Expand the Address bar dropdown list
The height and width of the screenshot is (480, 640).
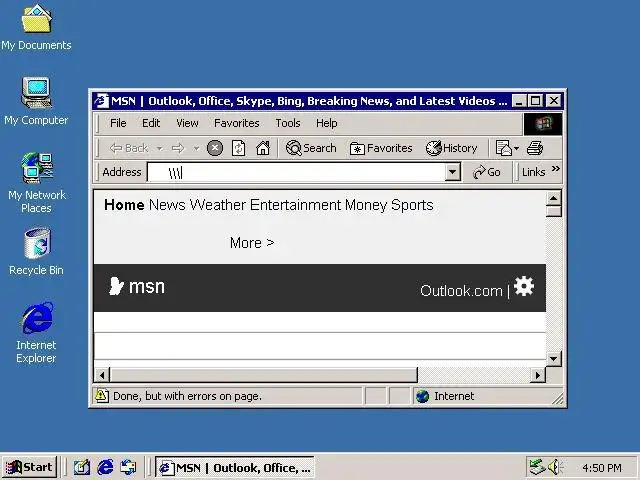click(452, 172)
